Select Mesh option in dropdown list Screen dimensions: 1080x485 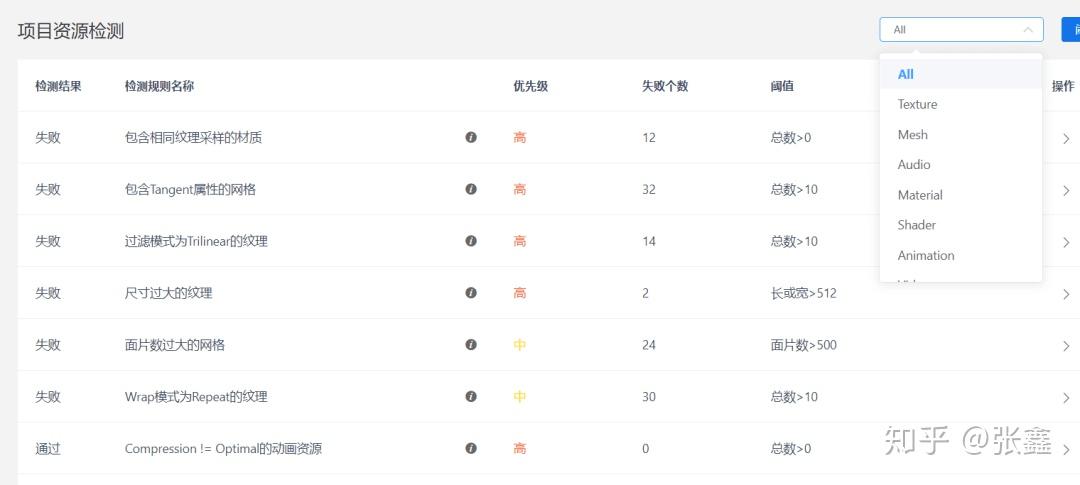[961, 134]
